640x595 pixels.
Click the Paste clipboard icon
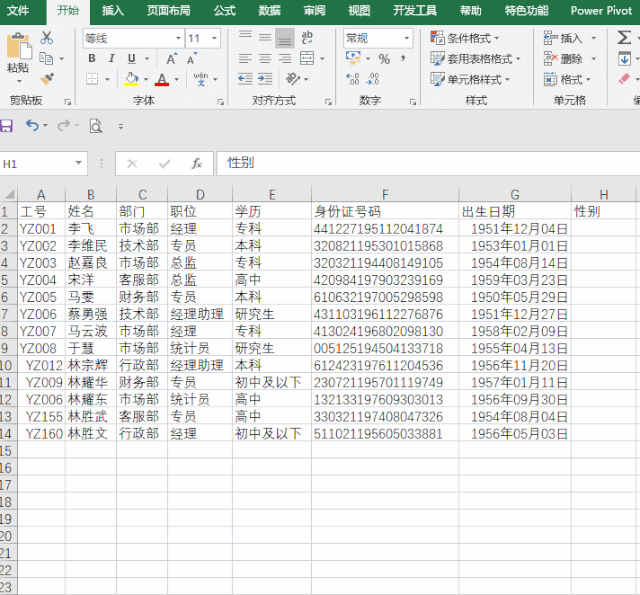tap(18, 47)
